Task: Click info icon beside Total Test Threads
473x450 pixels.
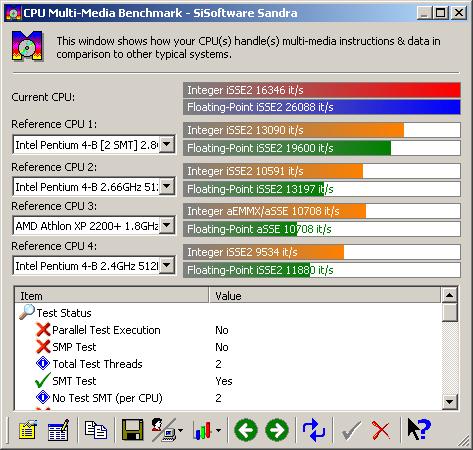Action: 43,363
